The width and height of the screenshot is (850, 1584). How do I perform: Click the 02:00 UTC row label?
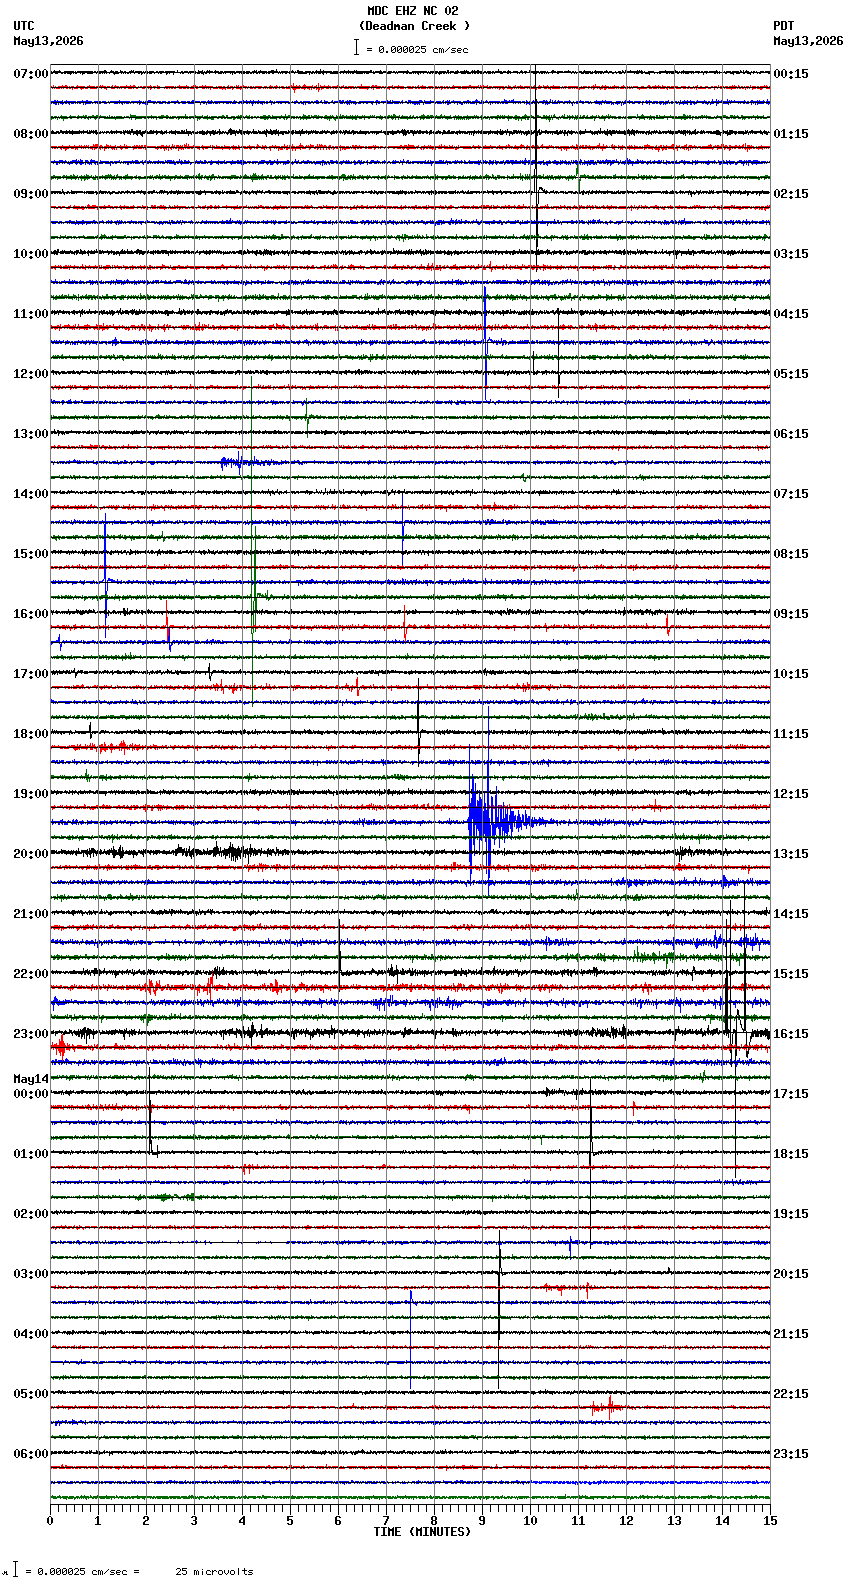31,1214
